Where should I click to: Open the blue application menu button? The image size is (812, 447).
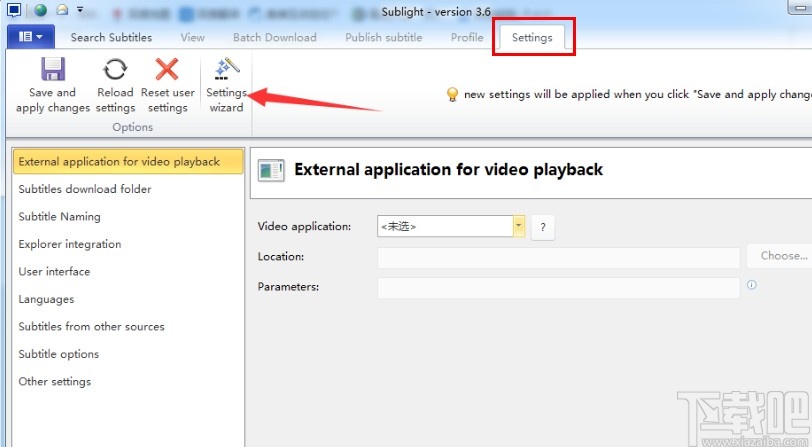pyautogui.click(x=30, y=37)
